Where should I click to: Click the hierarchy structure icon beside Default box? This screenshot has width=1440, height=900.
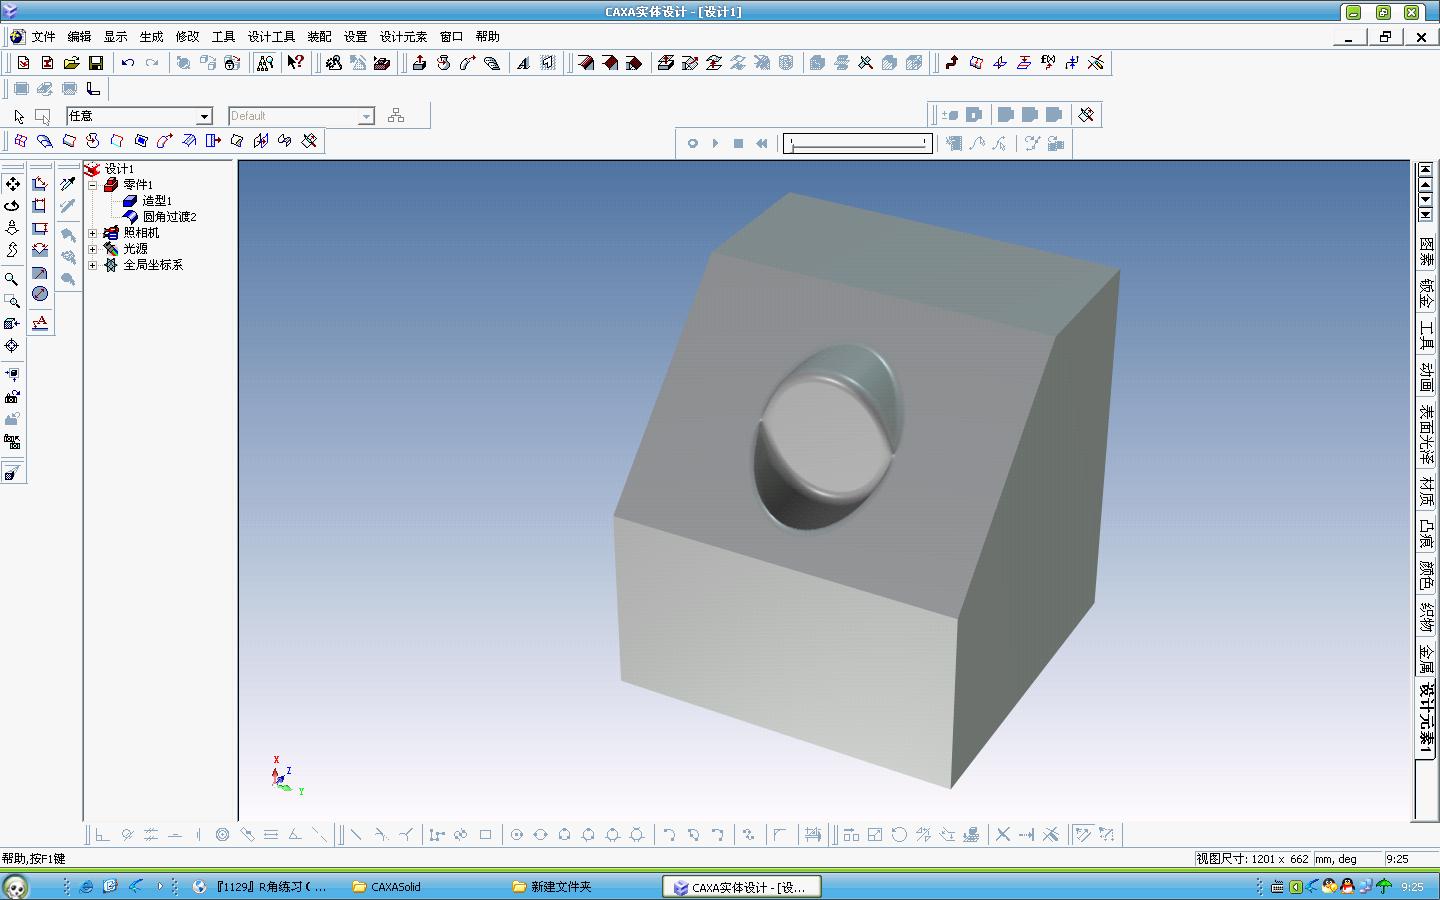click(396, 116)
